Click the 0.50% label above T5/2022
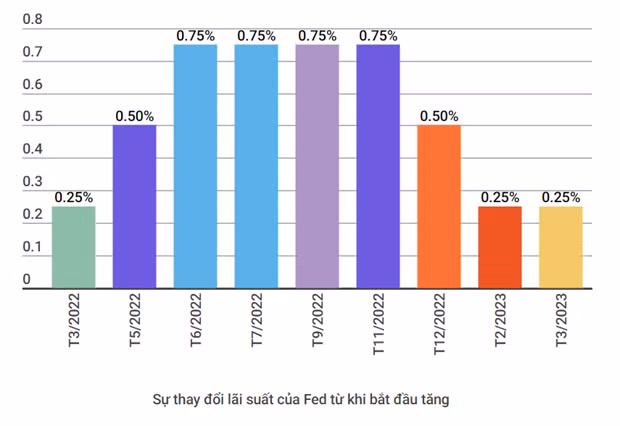This screenshot has height=426, width=620. (134, 116)
